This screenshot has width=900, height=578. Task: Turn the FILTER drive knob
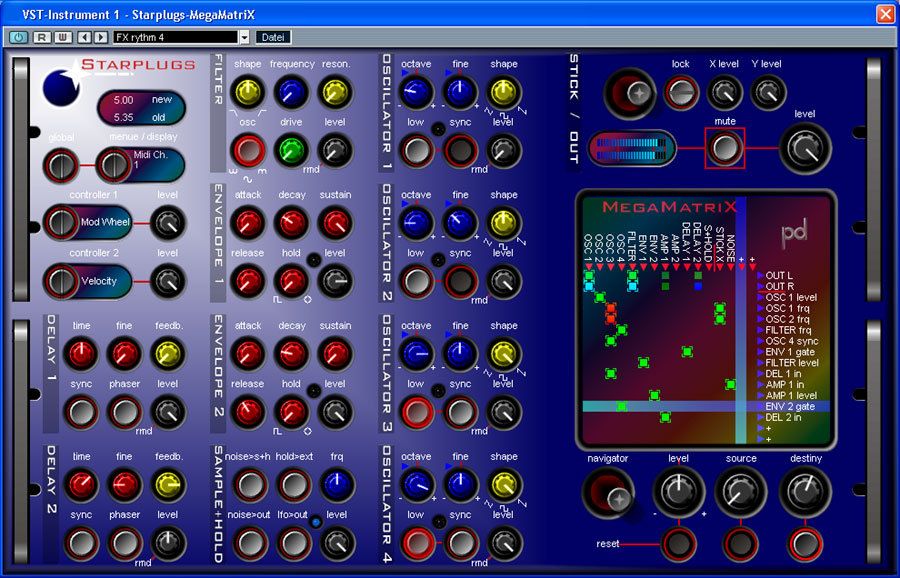click(291, 150)
